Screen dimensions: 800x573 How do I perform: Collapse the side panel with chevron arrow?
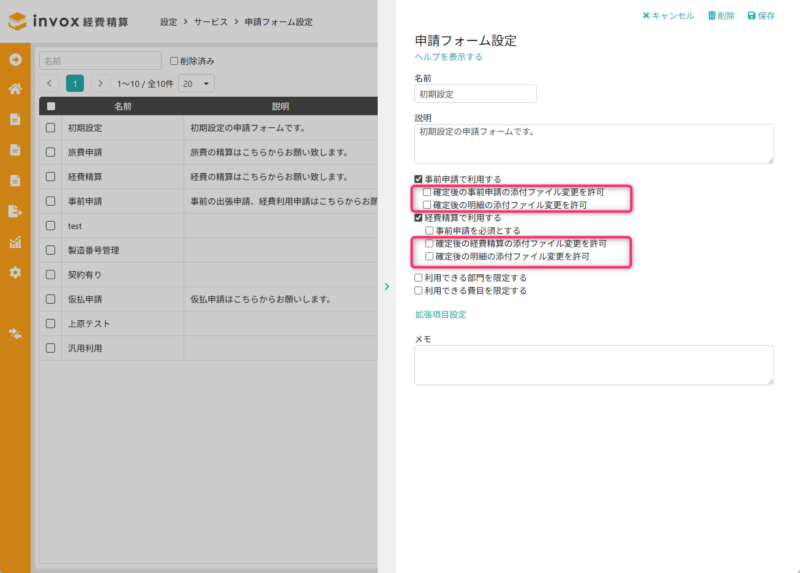pos(387,287)
